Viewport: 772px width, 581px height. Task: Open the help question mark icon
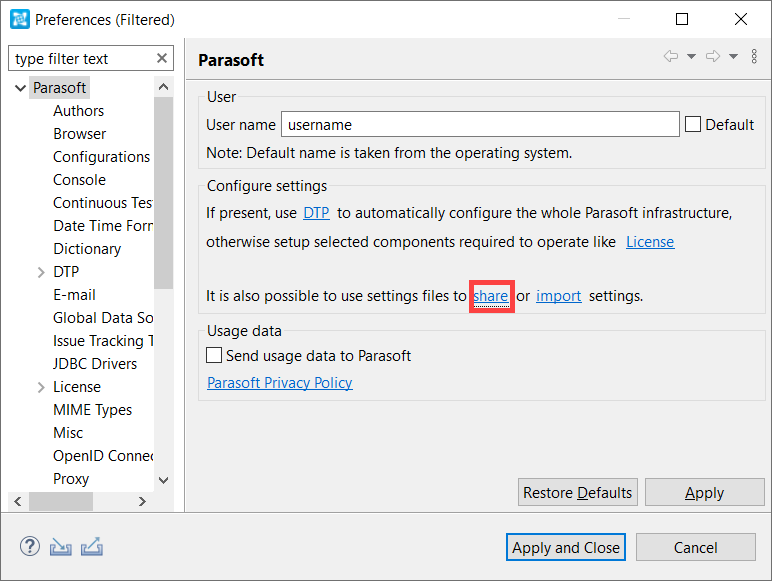pyautogui.click(x=30, y=547)
